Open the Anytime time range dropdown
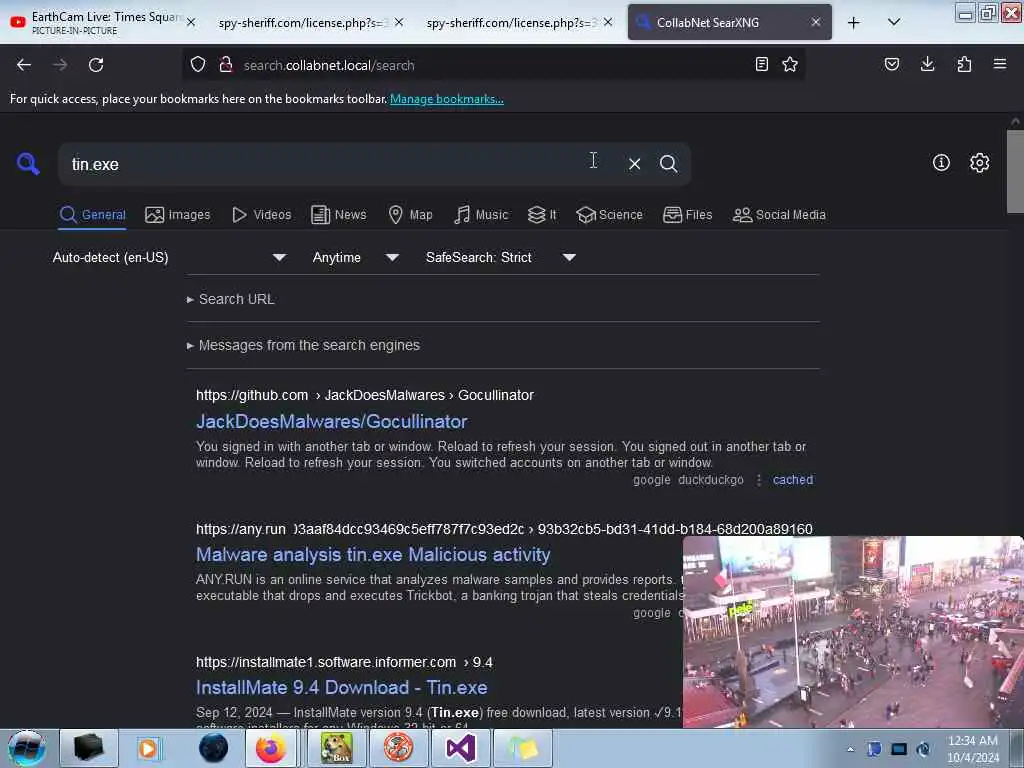1024x768 pixels. 355,257
